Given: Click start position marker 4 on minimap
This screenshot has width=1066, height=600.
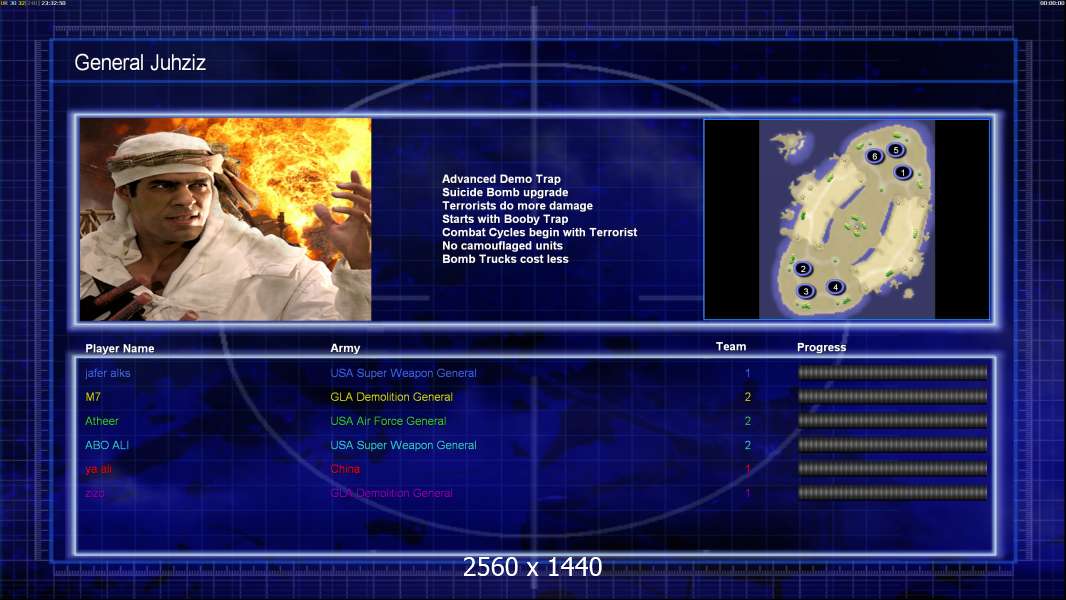Looking at the screenshot, I should point(836,287).
